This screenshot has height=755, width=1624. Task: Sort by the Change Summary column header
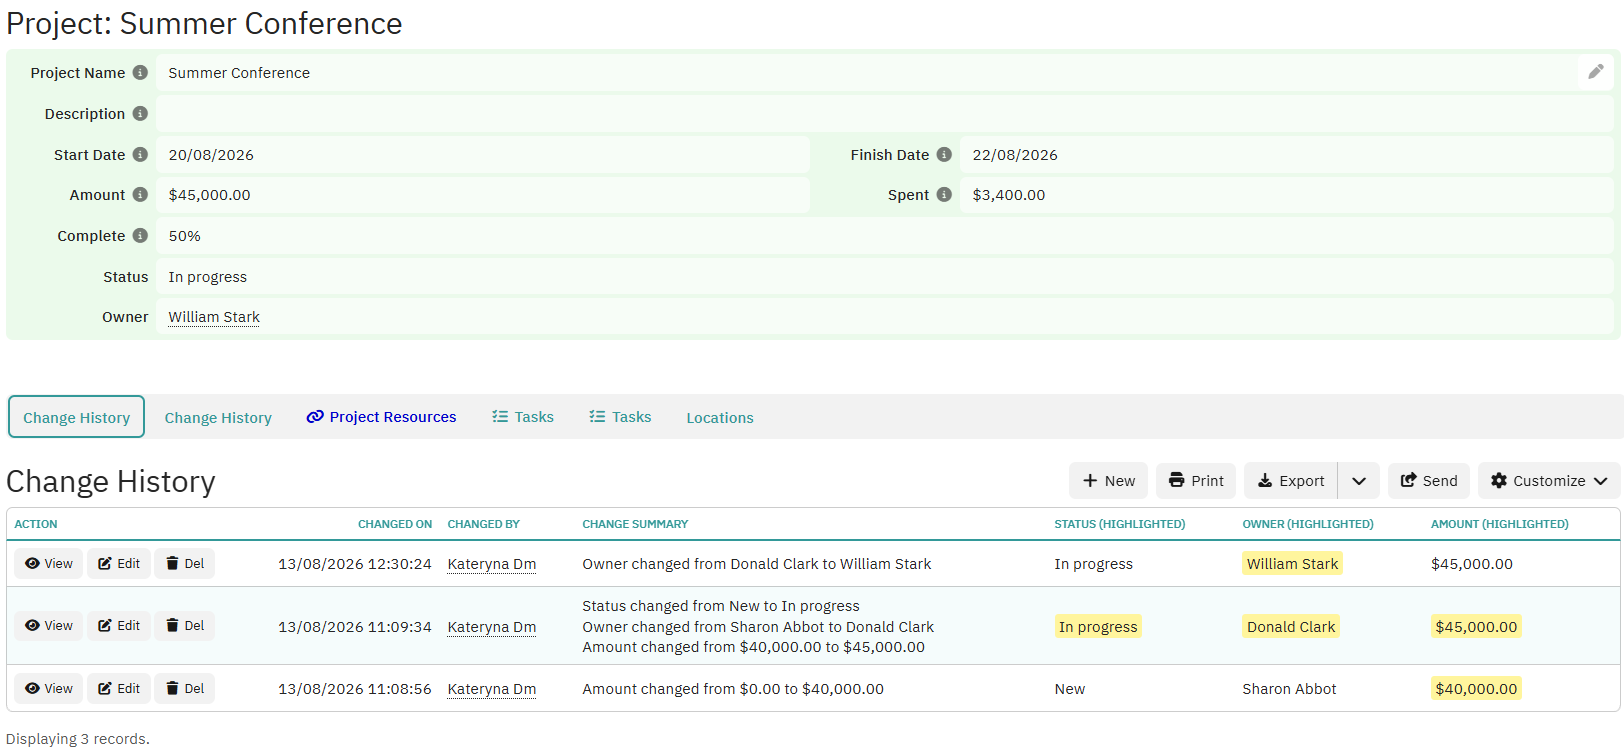pos(635,524)
